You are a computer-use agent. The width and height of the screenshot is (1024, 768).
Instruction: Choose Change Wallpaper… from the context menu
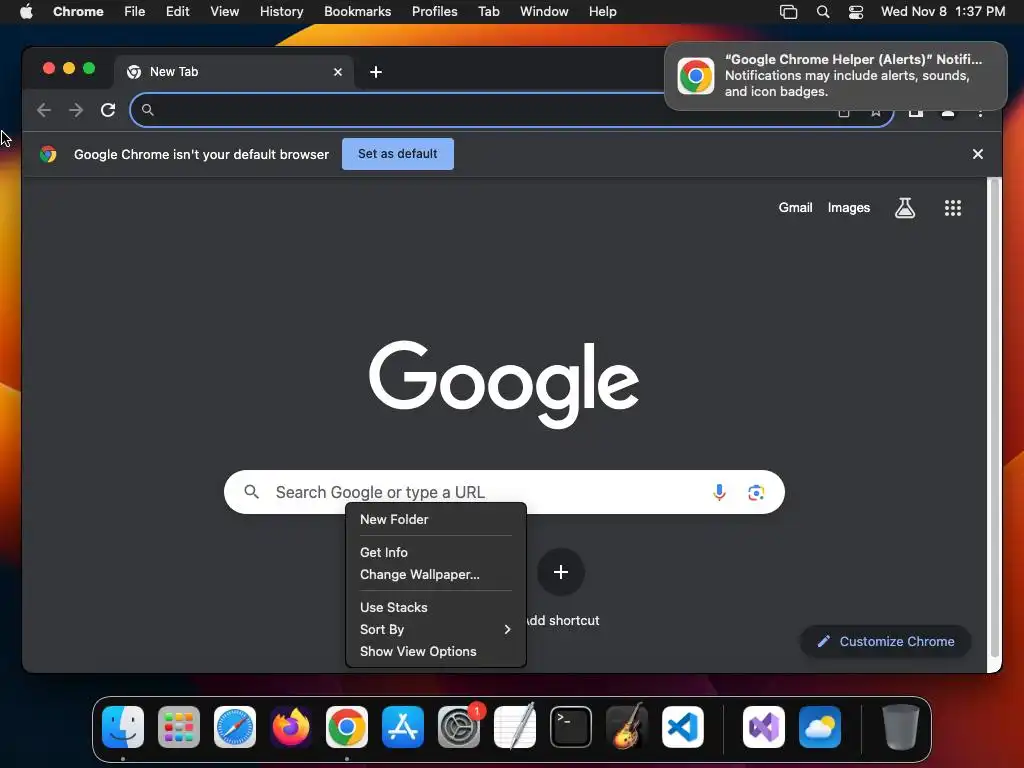tap(436, 575)
